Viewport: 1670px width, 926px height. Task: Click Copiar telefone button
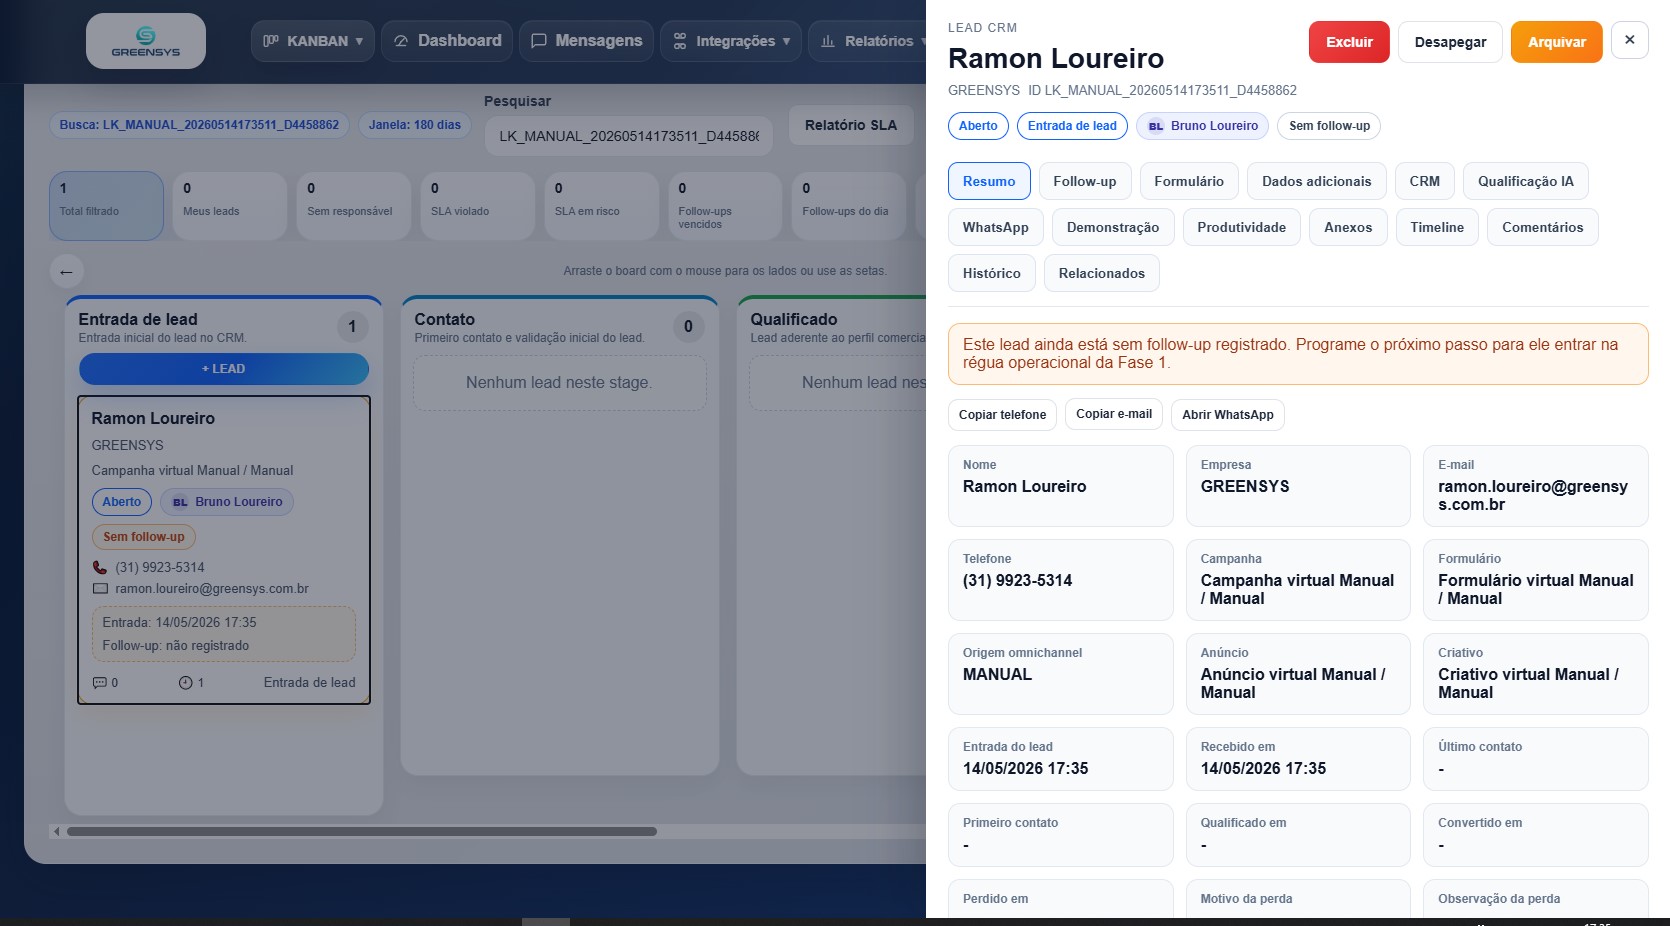(x=1002, y=414)
